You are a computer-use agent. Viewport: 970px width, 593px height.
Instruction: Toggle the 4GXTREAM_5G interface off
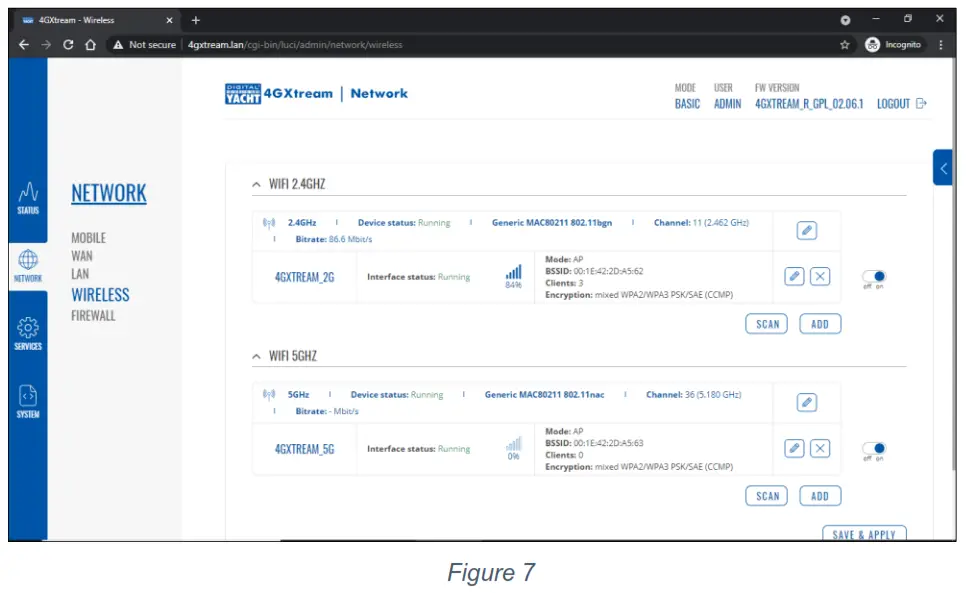coord(874,448)
